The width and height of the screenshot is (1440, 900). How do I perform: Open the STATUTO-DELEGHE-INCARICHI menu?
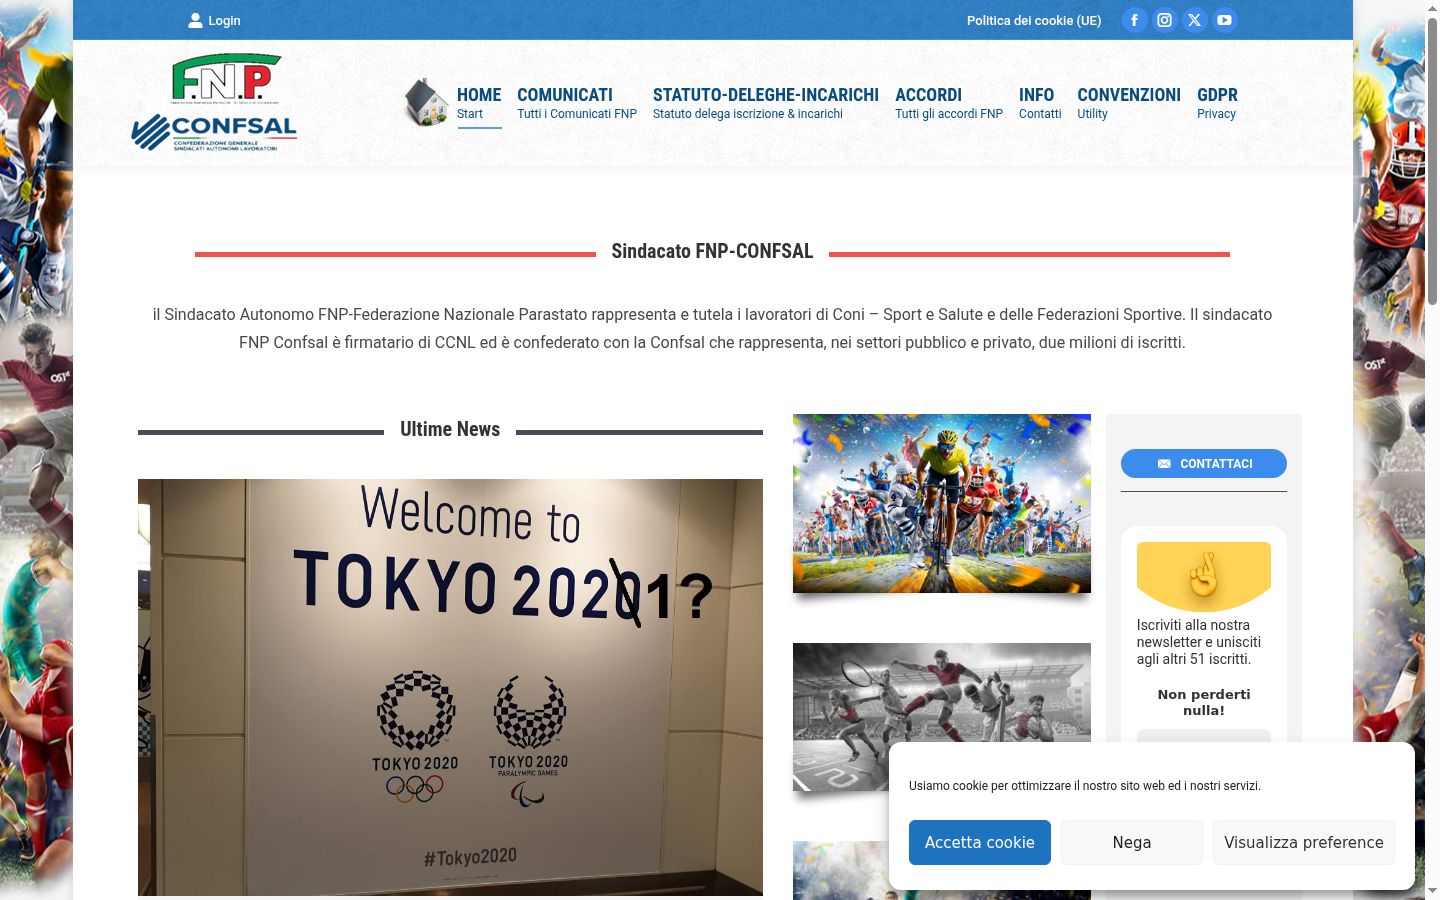766,103
